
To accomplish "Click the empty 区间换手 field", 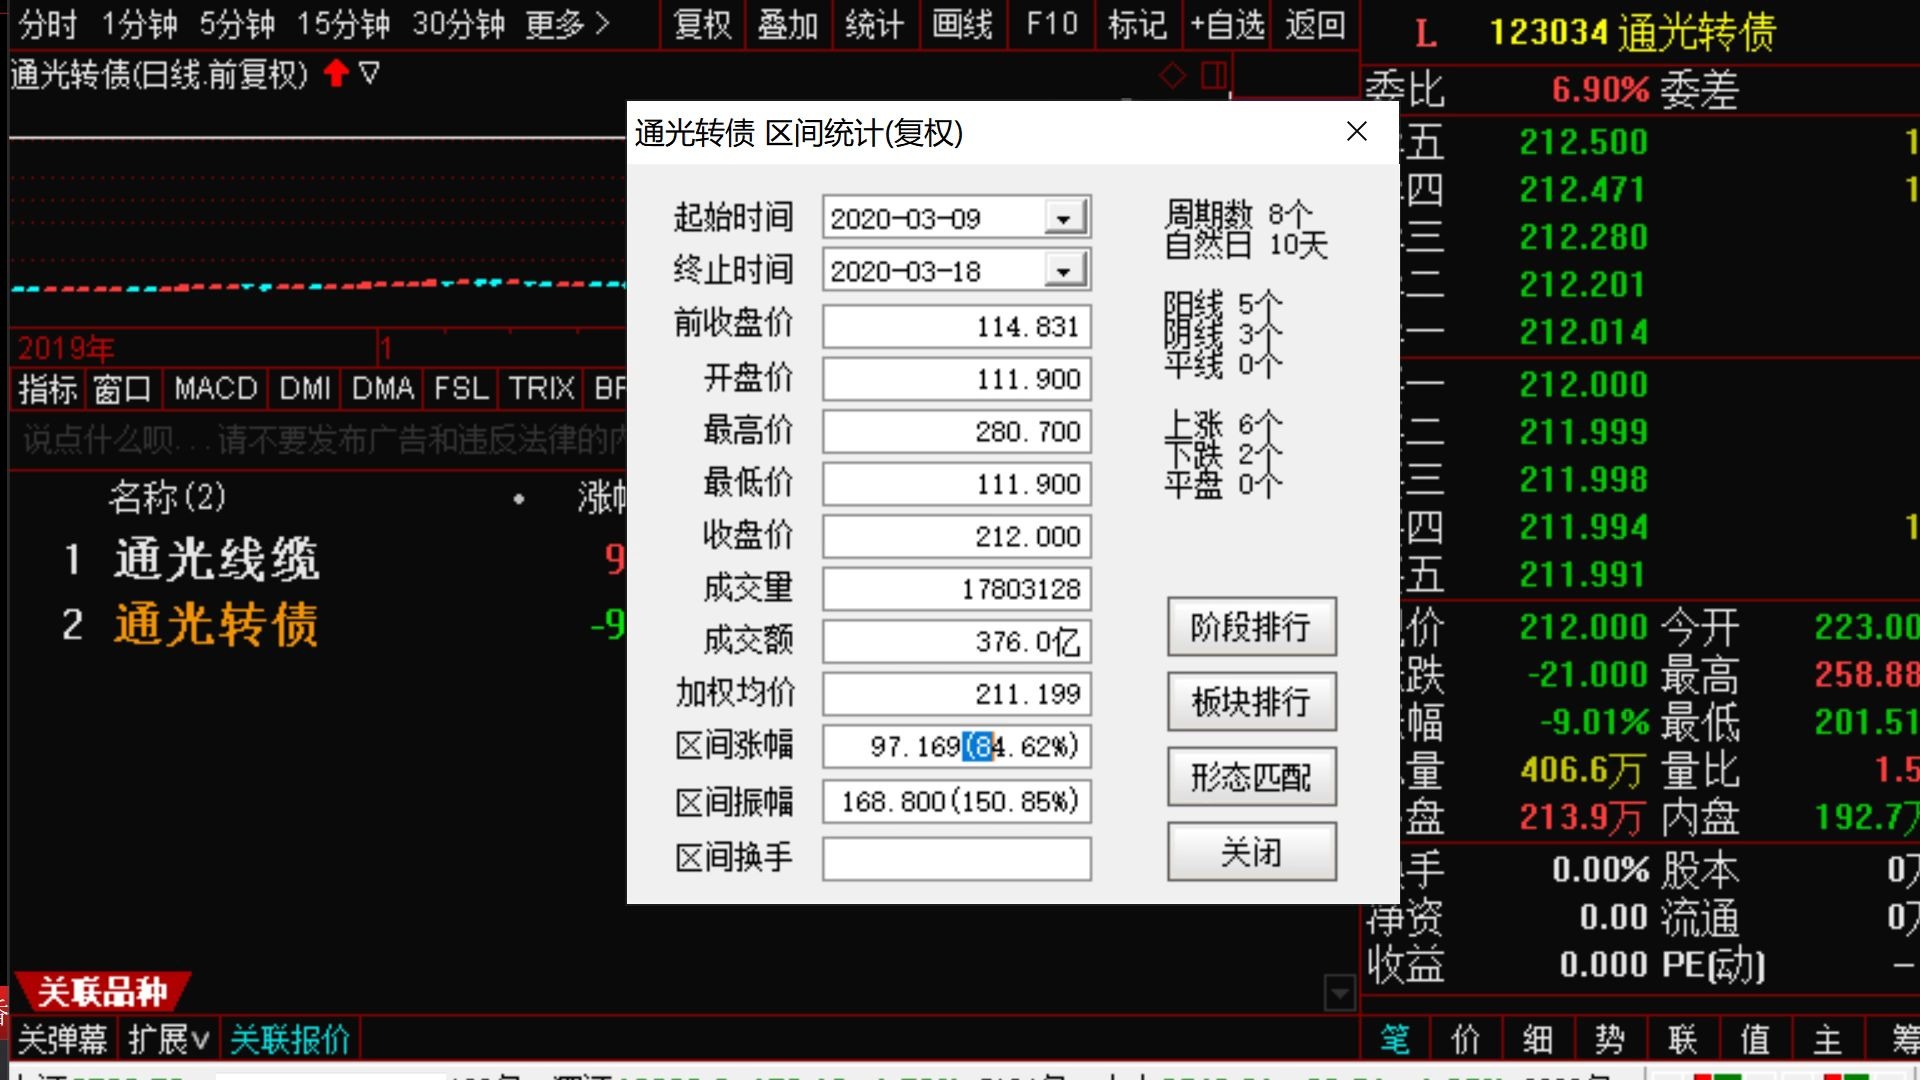I will [x=956, y=858].
